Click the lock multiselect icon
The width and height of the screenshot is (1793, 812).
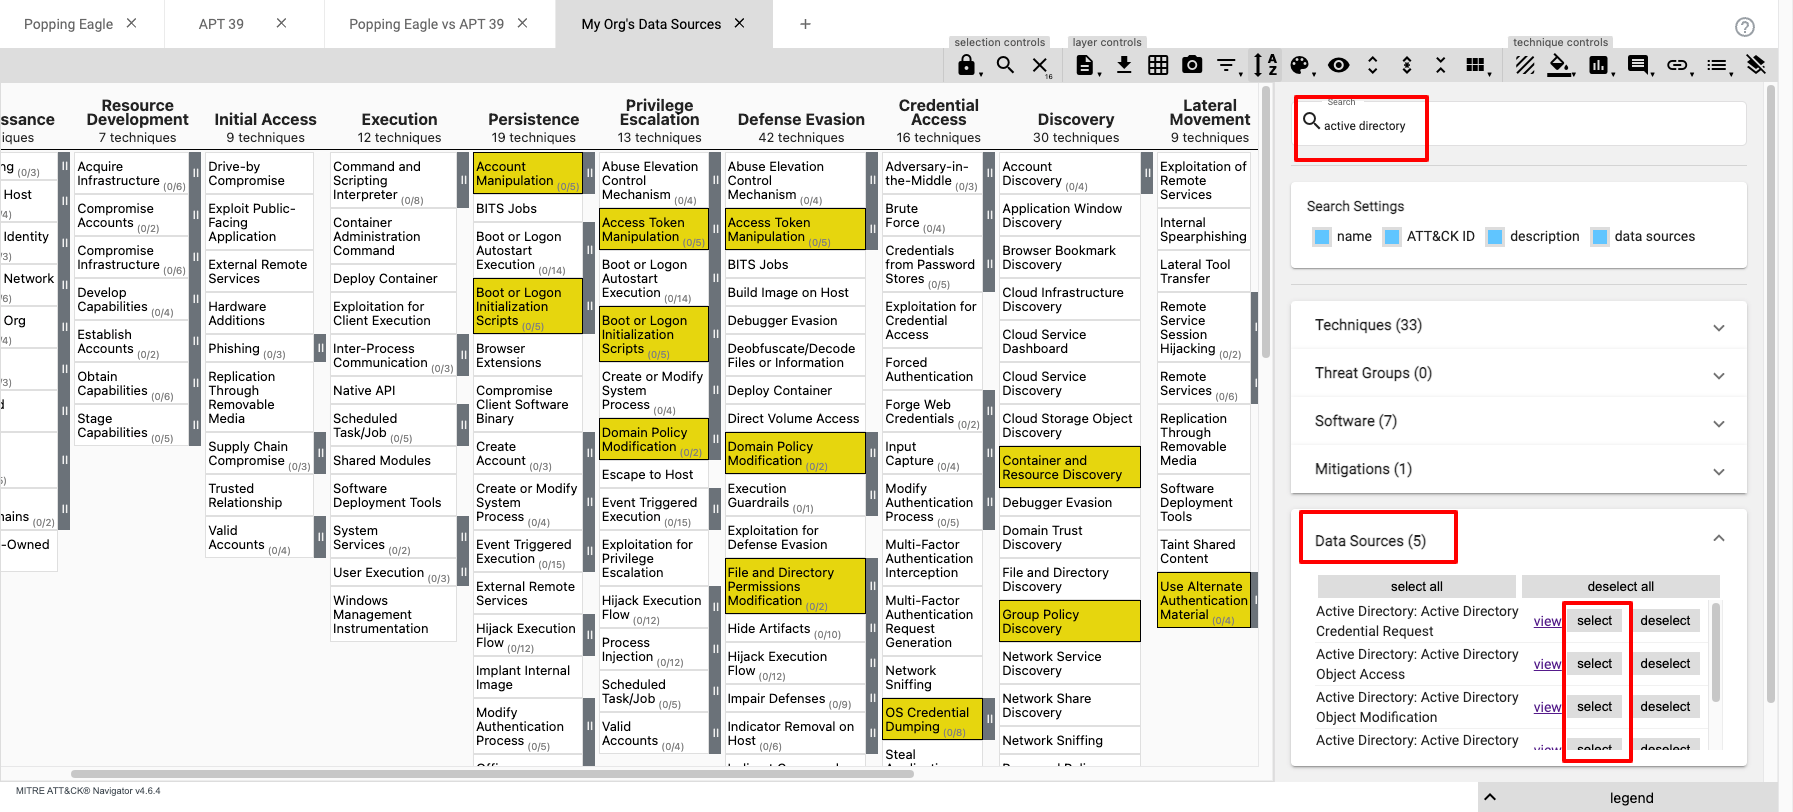point(966,65)
